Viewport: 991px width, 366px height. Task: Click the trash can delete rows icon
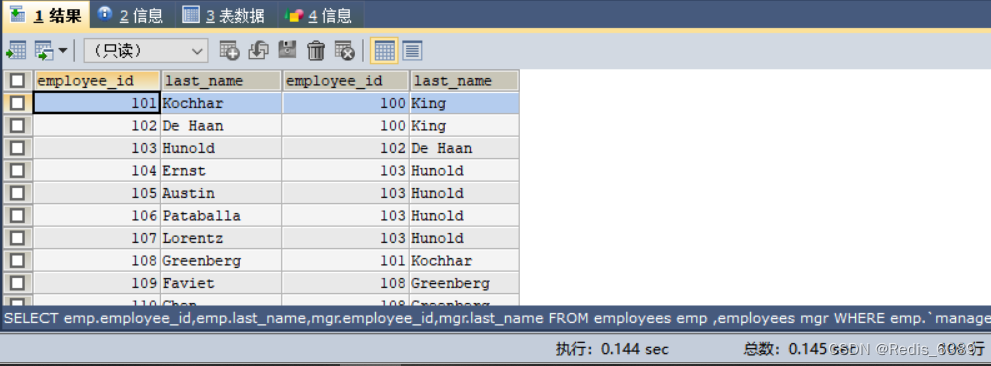coord(316,51)
